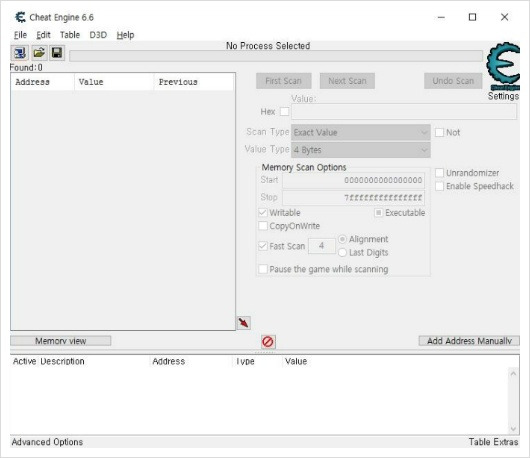Open the Scan Type dropdown
The width and height of the screenshot is (530, 458).
(x=361, y=132)
